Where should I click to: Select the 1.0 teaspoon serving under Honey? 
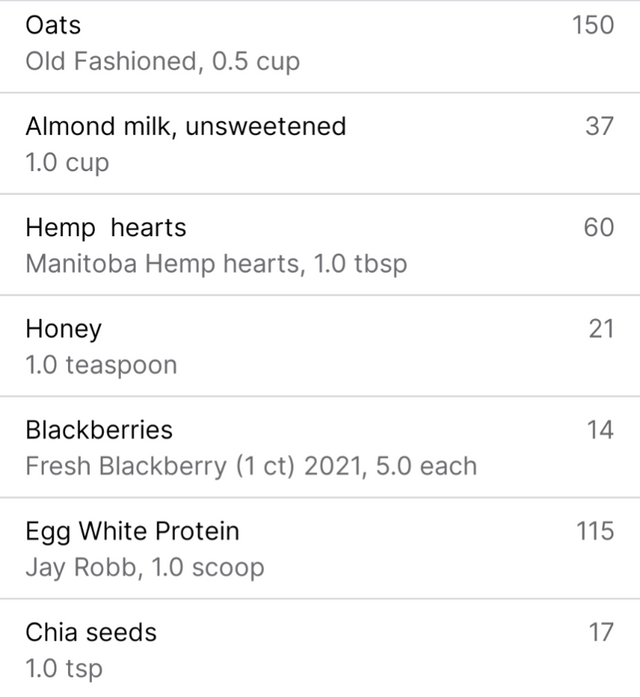(x=101, y=365)
